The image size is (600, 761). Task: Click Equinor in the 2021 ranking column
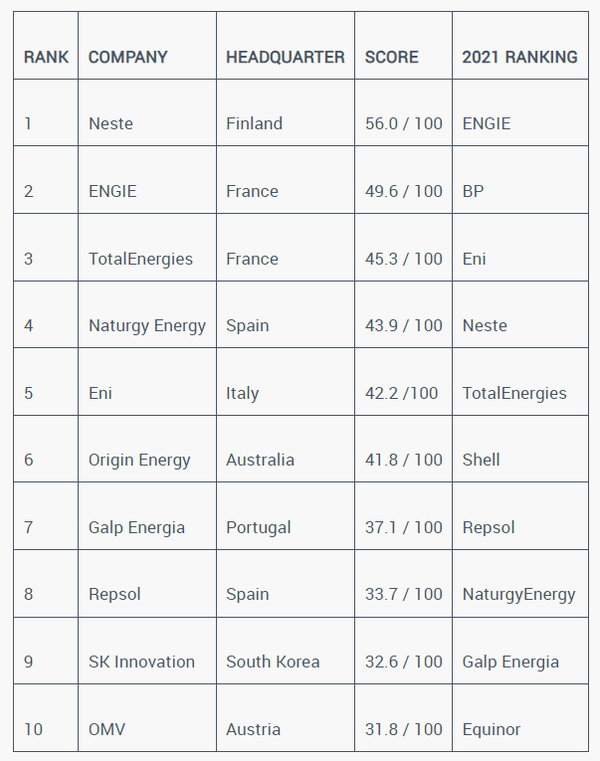tap(491, 729)
